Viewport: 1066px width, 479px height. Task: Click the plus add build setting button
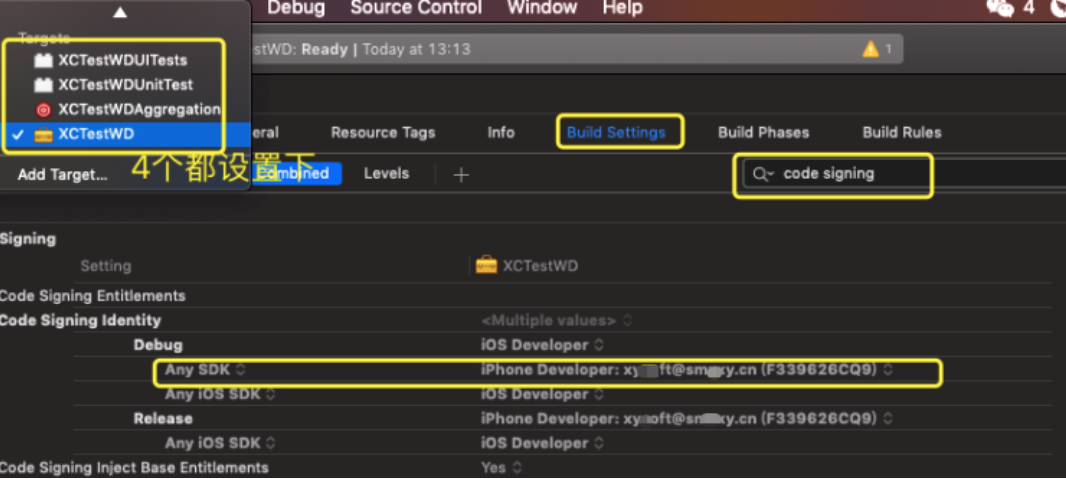(462, 175)
